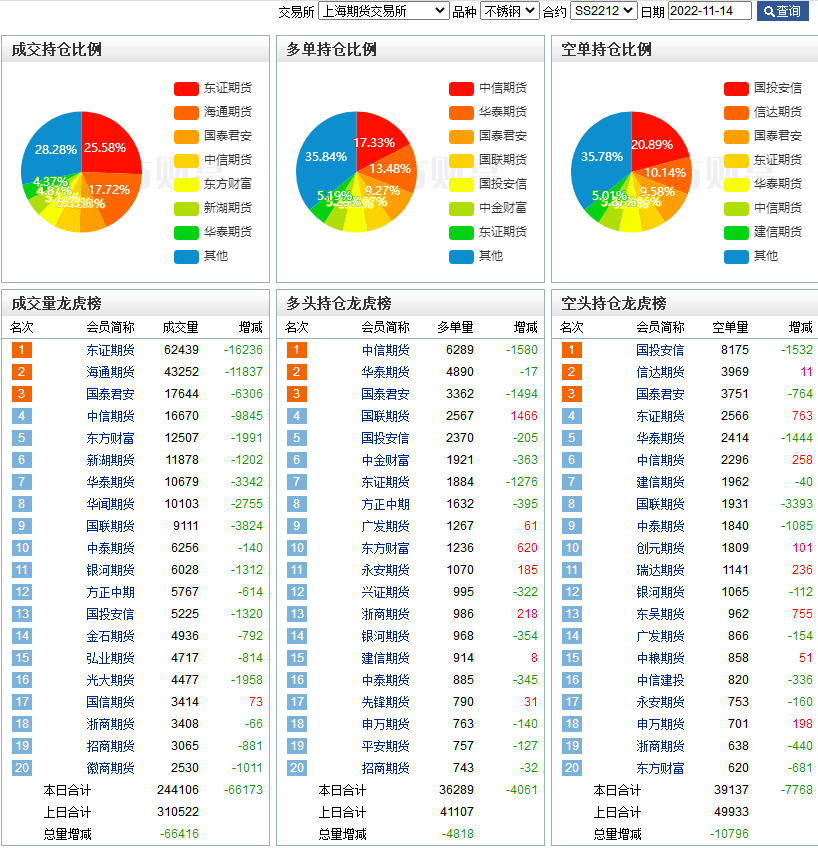Open the 交易所 exchange dropdown

pos(383,11)
